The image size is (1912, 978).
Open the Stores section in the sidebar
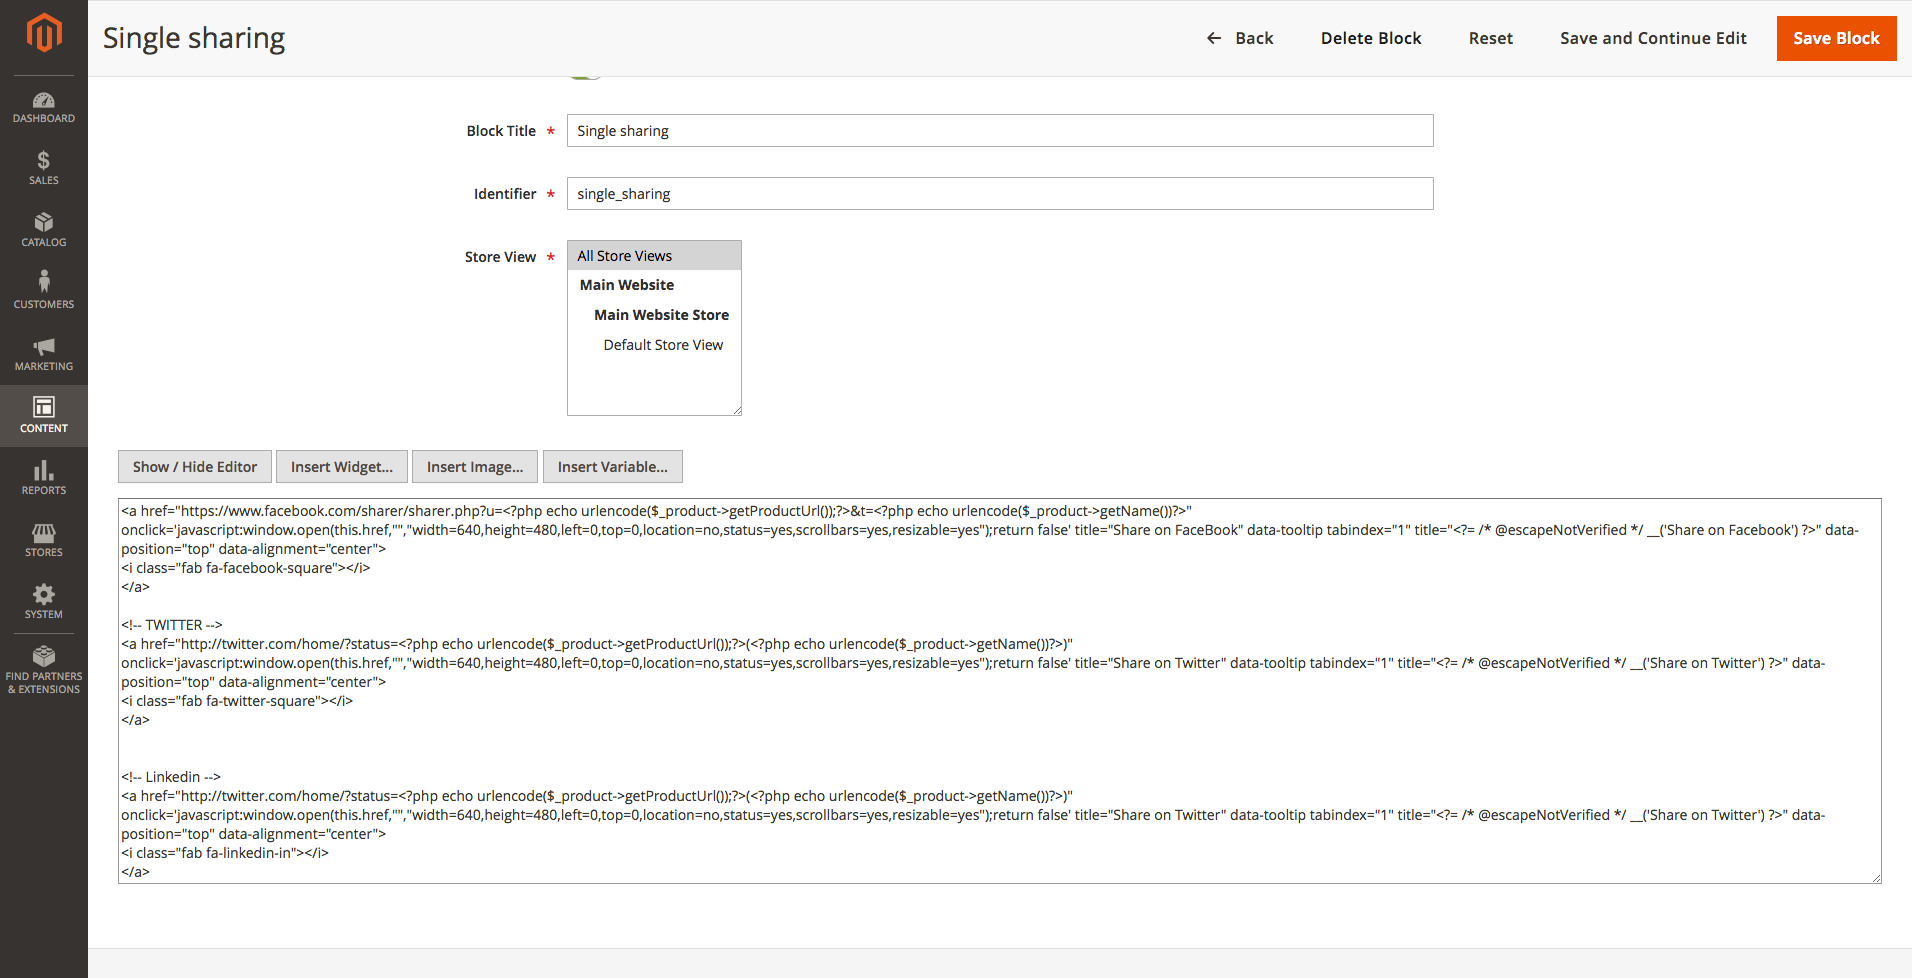(x=44, y=540)
